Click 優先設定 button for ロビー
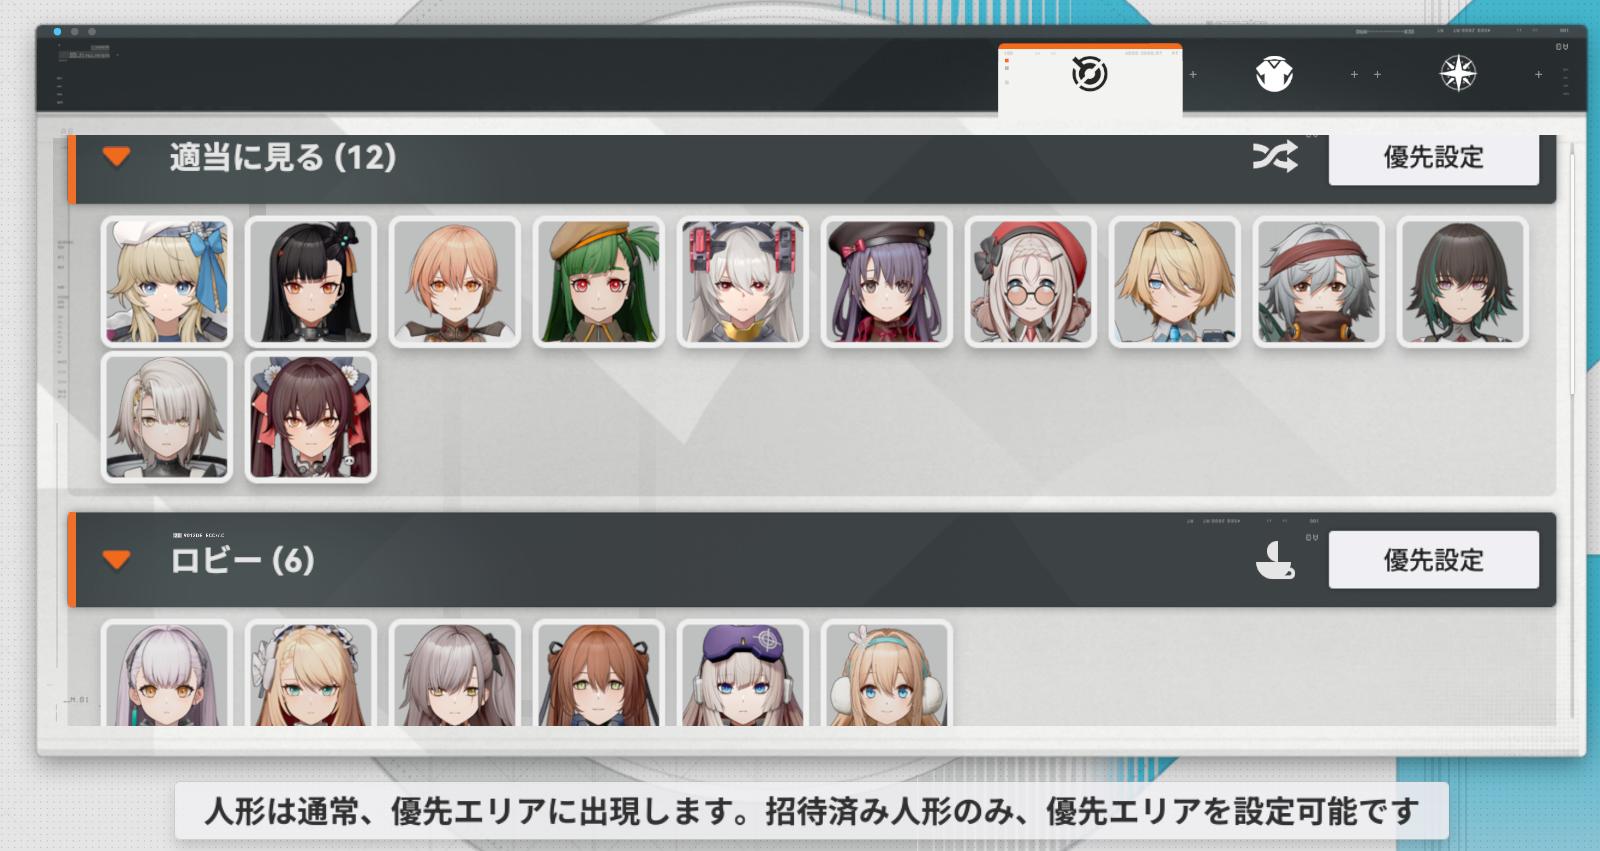Image resolution: width=1600 pixels, height=851 pixels. [x=1433, y=560]
